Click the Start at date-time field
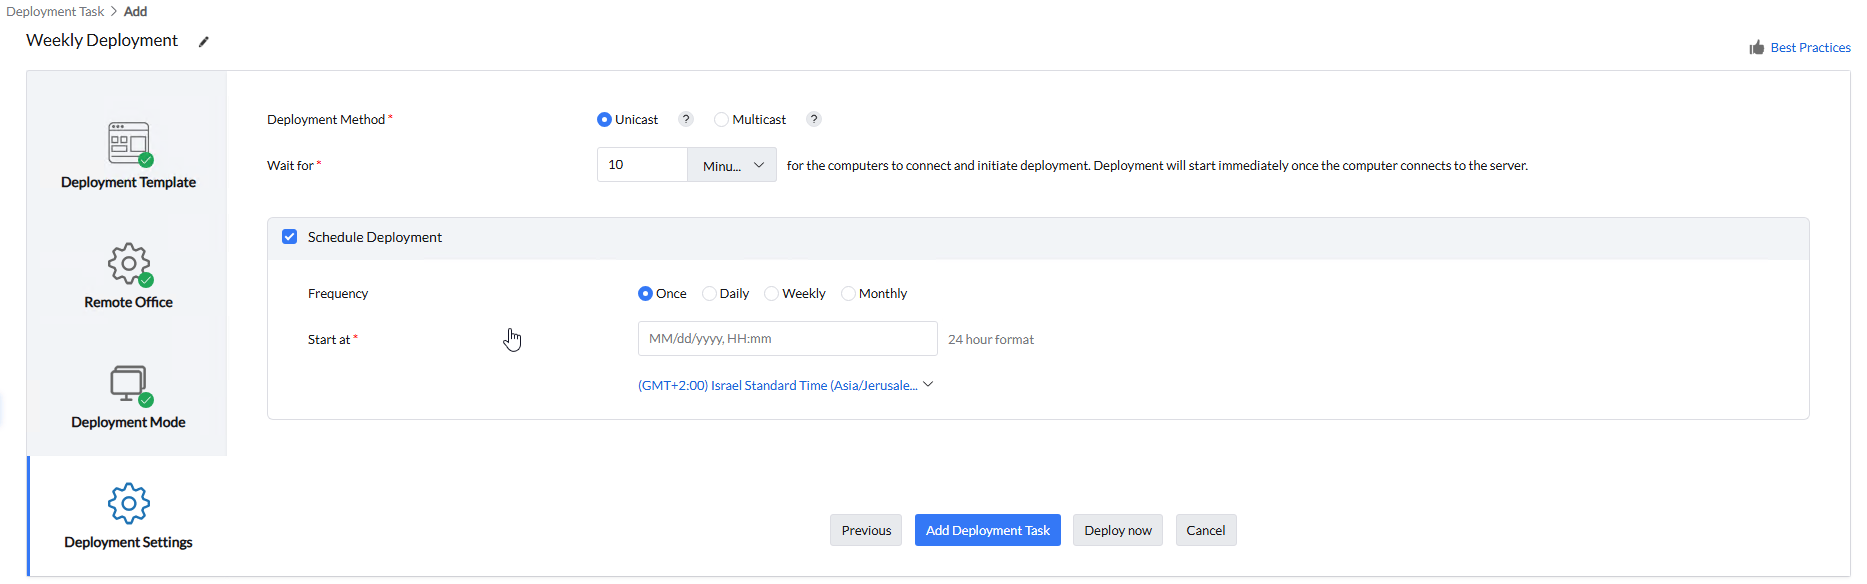 [x=787, y=339]
